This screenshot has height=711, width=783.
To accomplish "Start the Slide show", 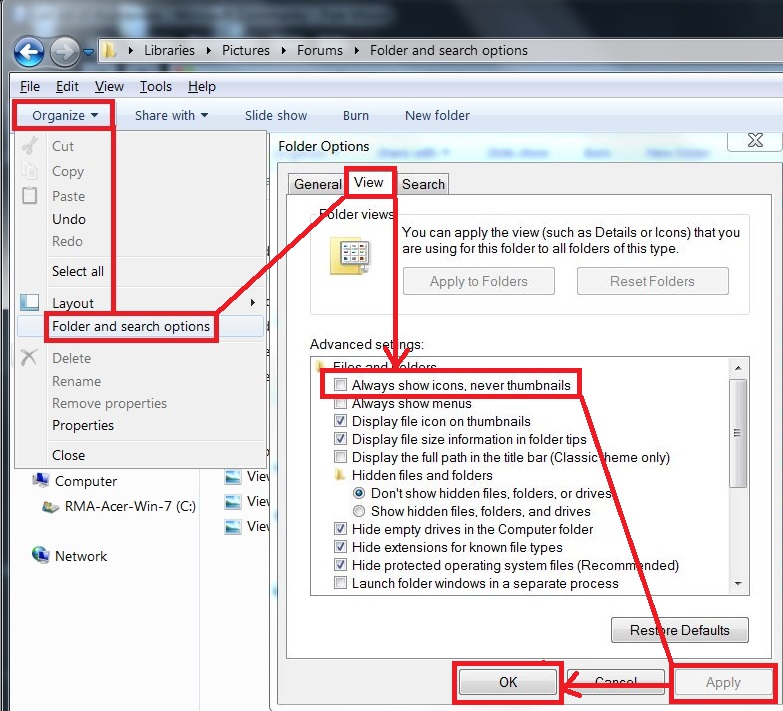I will point(276,115).
